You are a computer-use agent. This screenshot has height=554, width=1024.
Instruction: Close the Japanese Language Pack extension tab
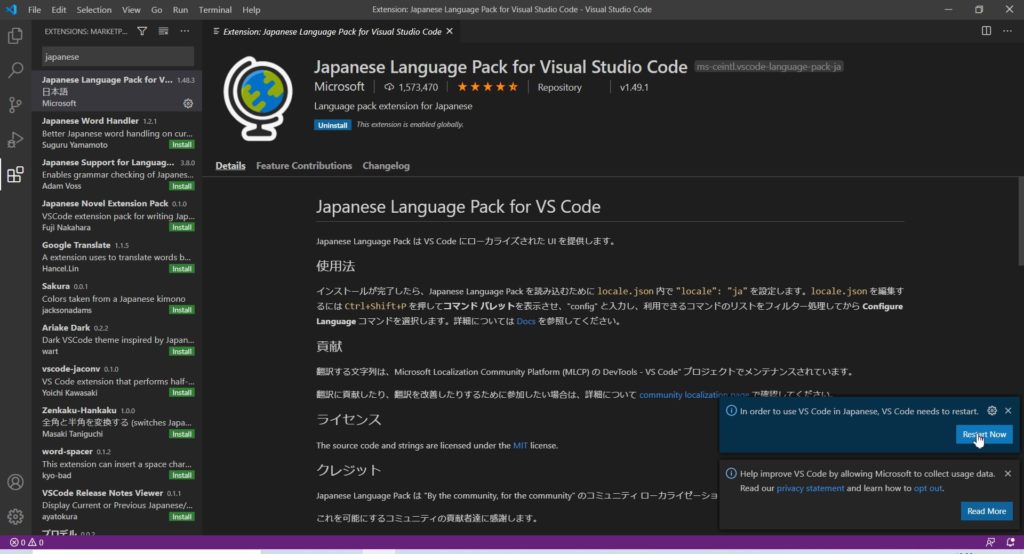pos(449,31)
